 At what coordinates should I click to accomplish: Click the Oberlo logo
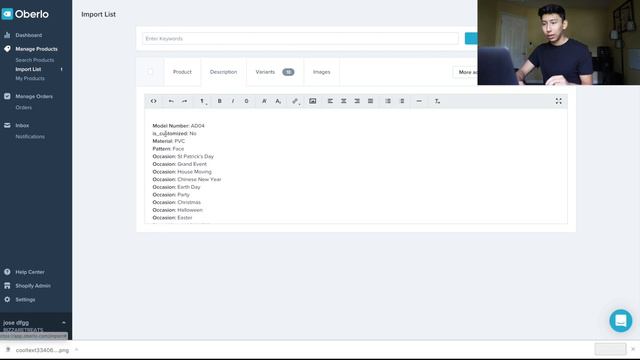[x=25, y=14]
